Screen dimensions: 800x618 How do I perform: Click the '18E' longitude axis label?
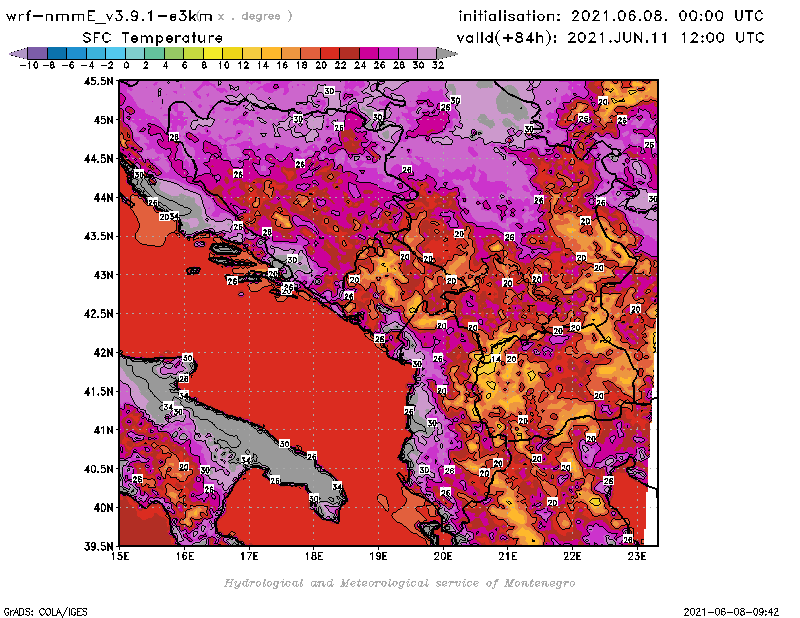(314, 556)
